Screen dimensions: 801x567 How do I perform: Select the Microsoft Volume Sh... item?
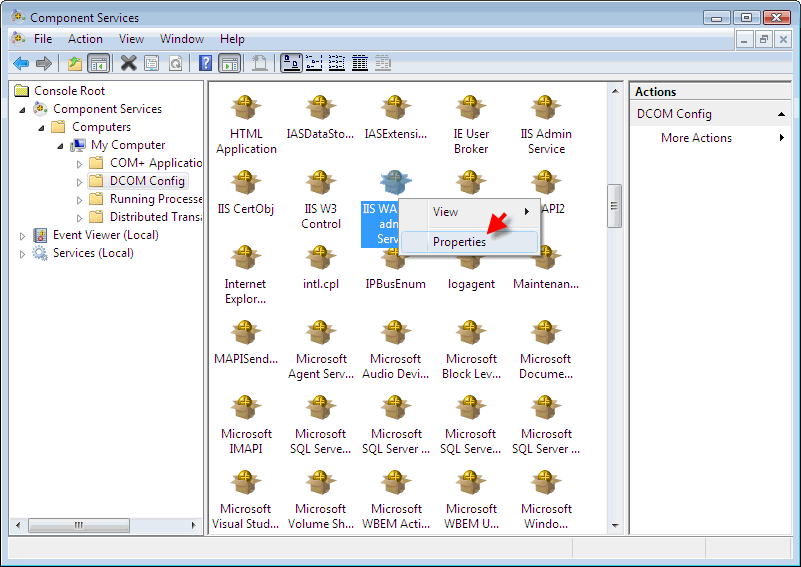(x=321, y=501)
